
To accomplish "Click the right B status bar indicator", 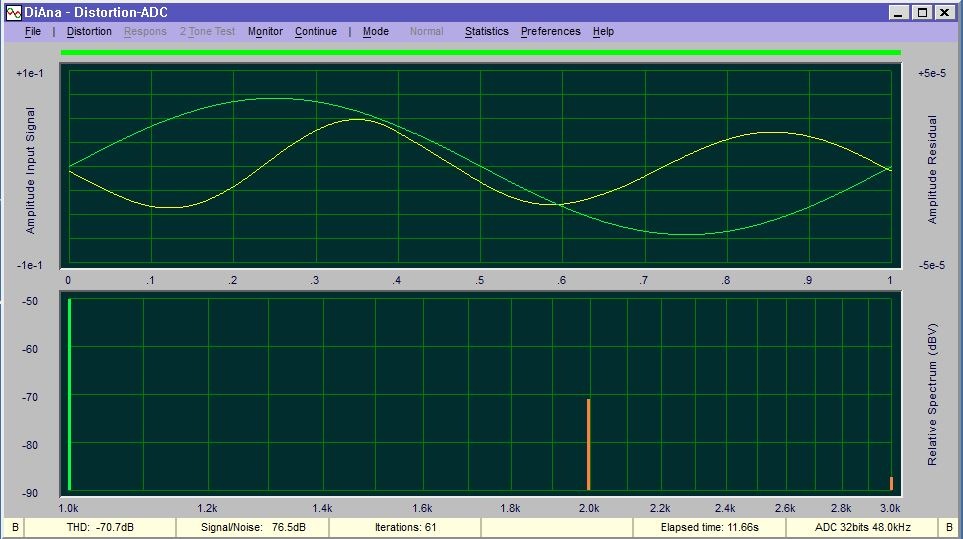I will click(x=949, y=527).
